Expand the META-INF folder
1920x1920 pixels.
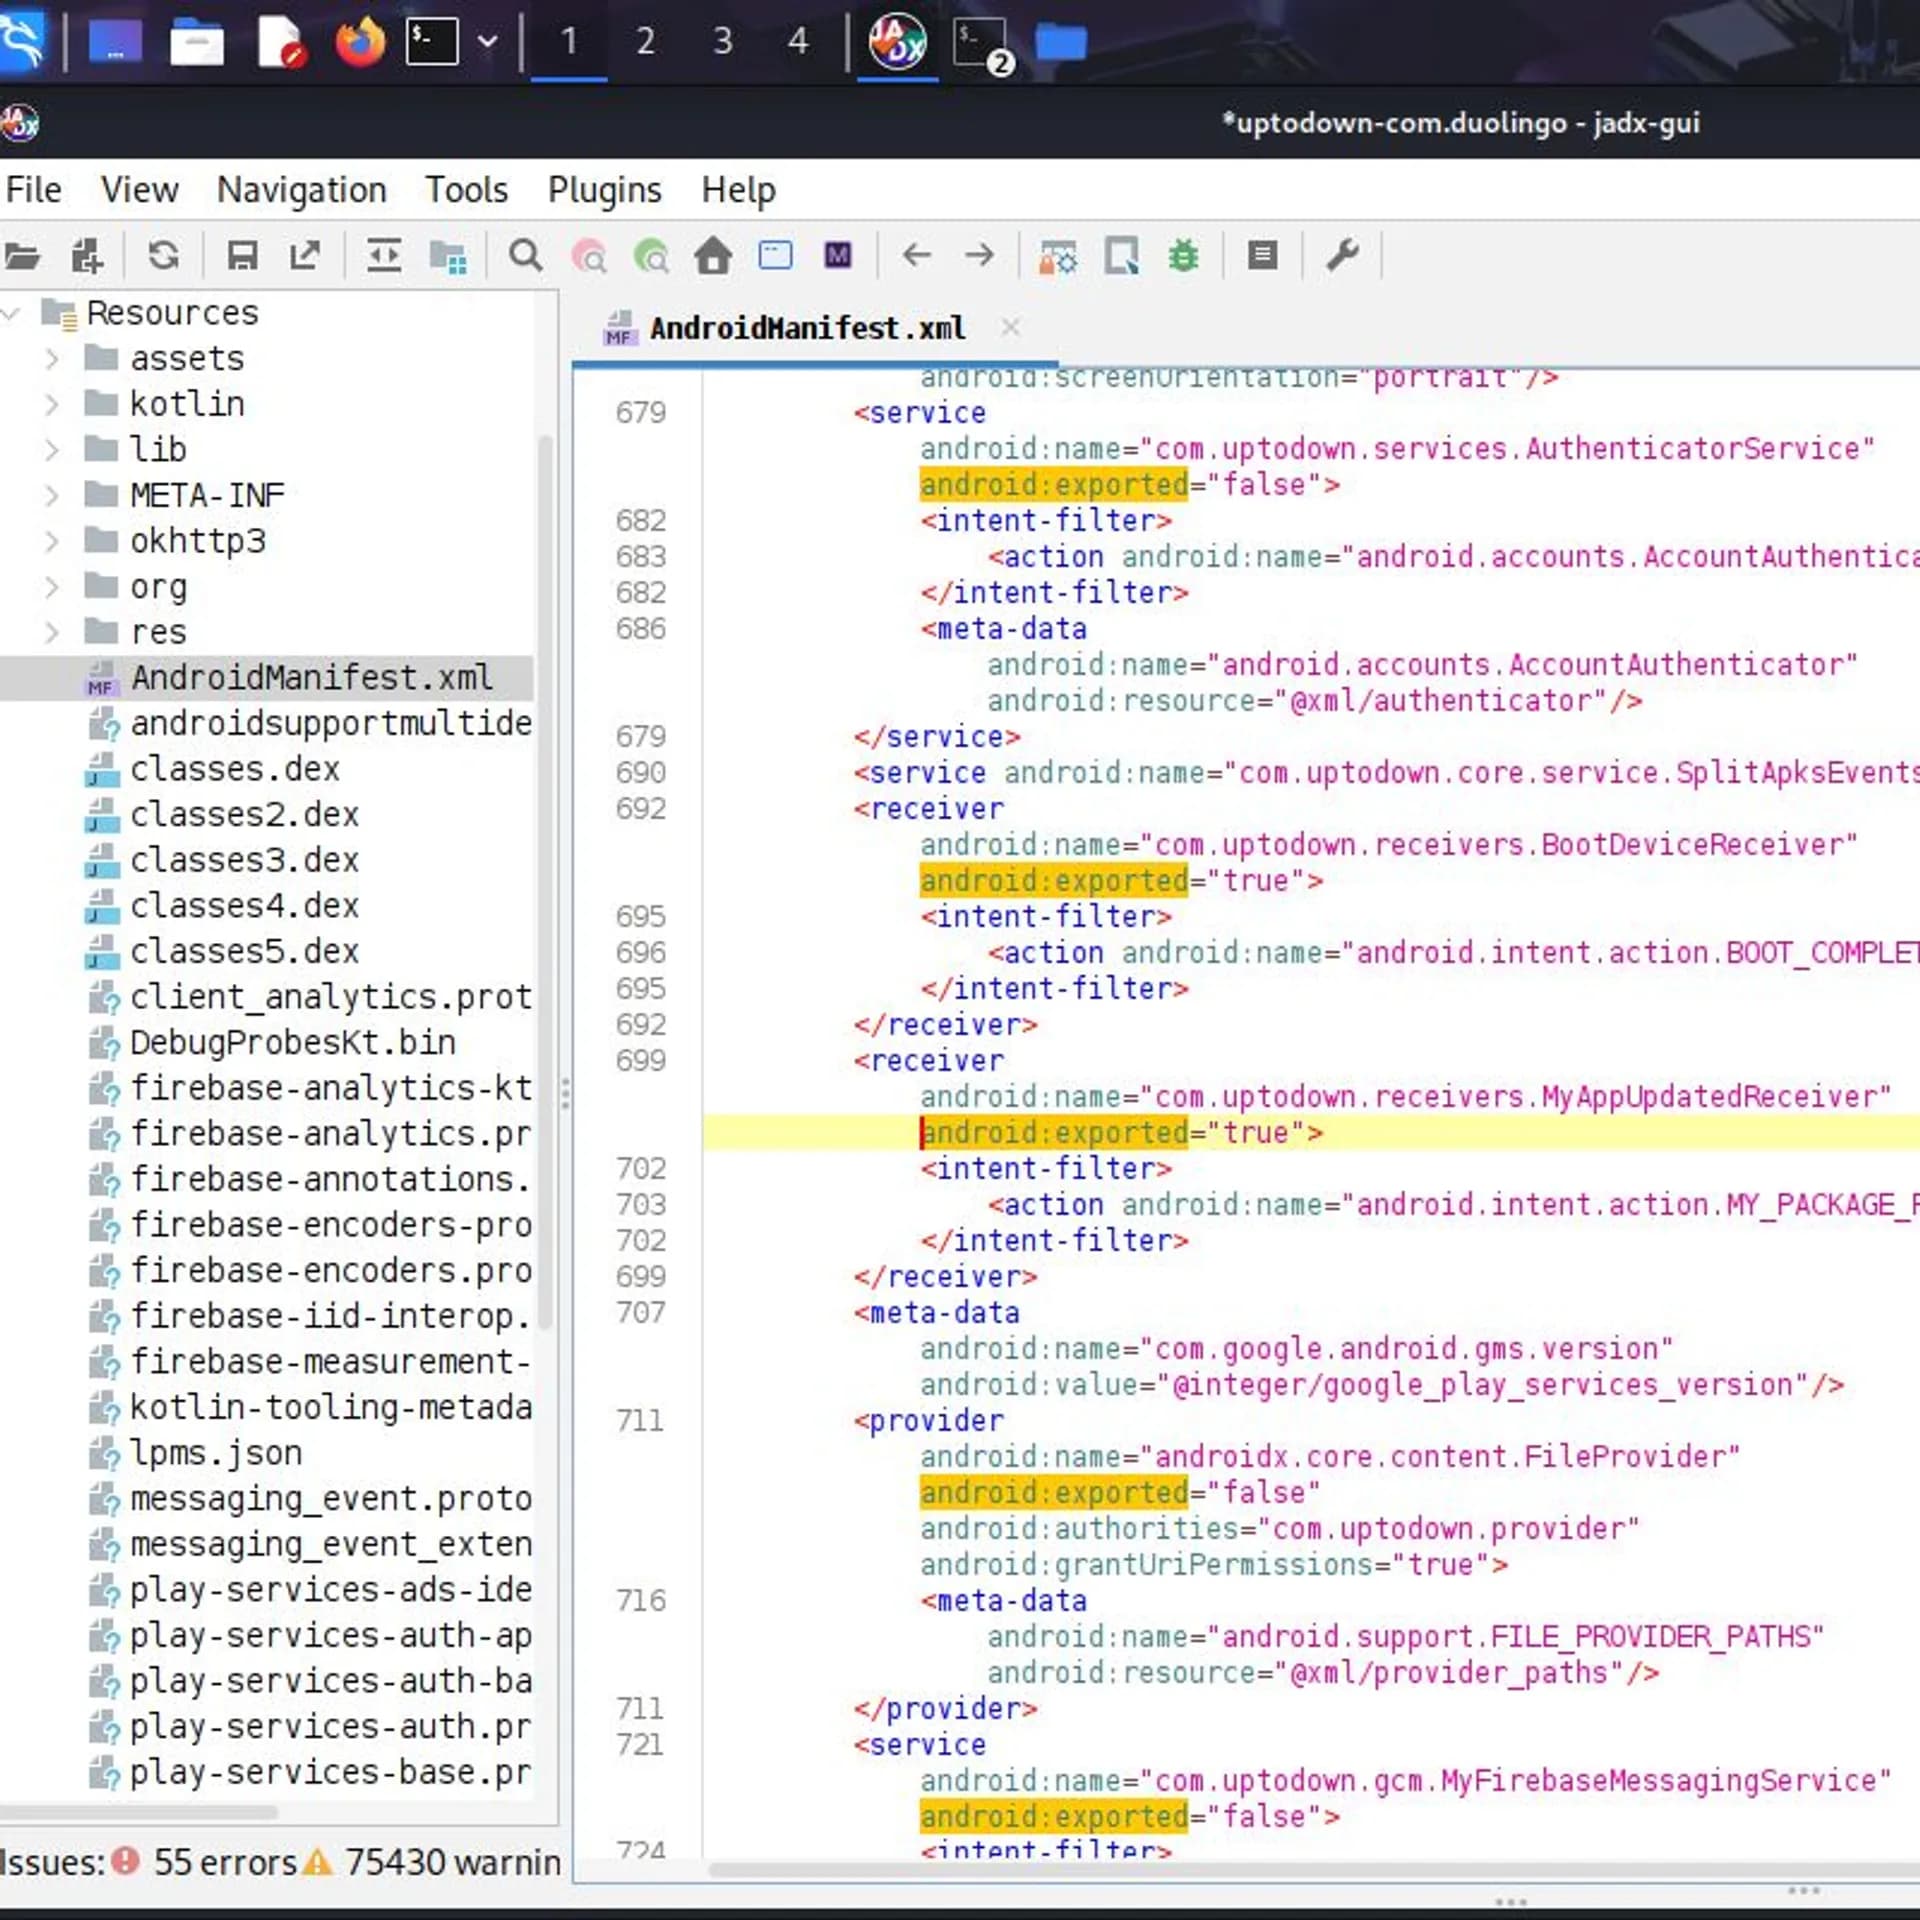tap(52, 495)
